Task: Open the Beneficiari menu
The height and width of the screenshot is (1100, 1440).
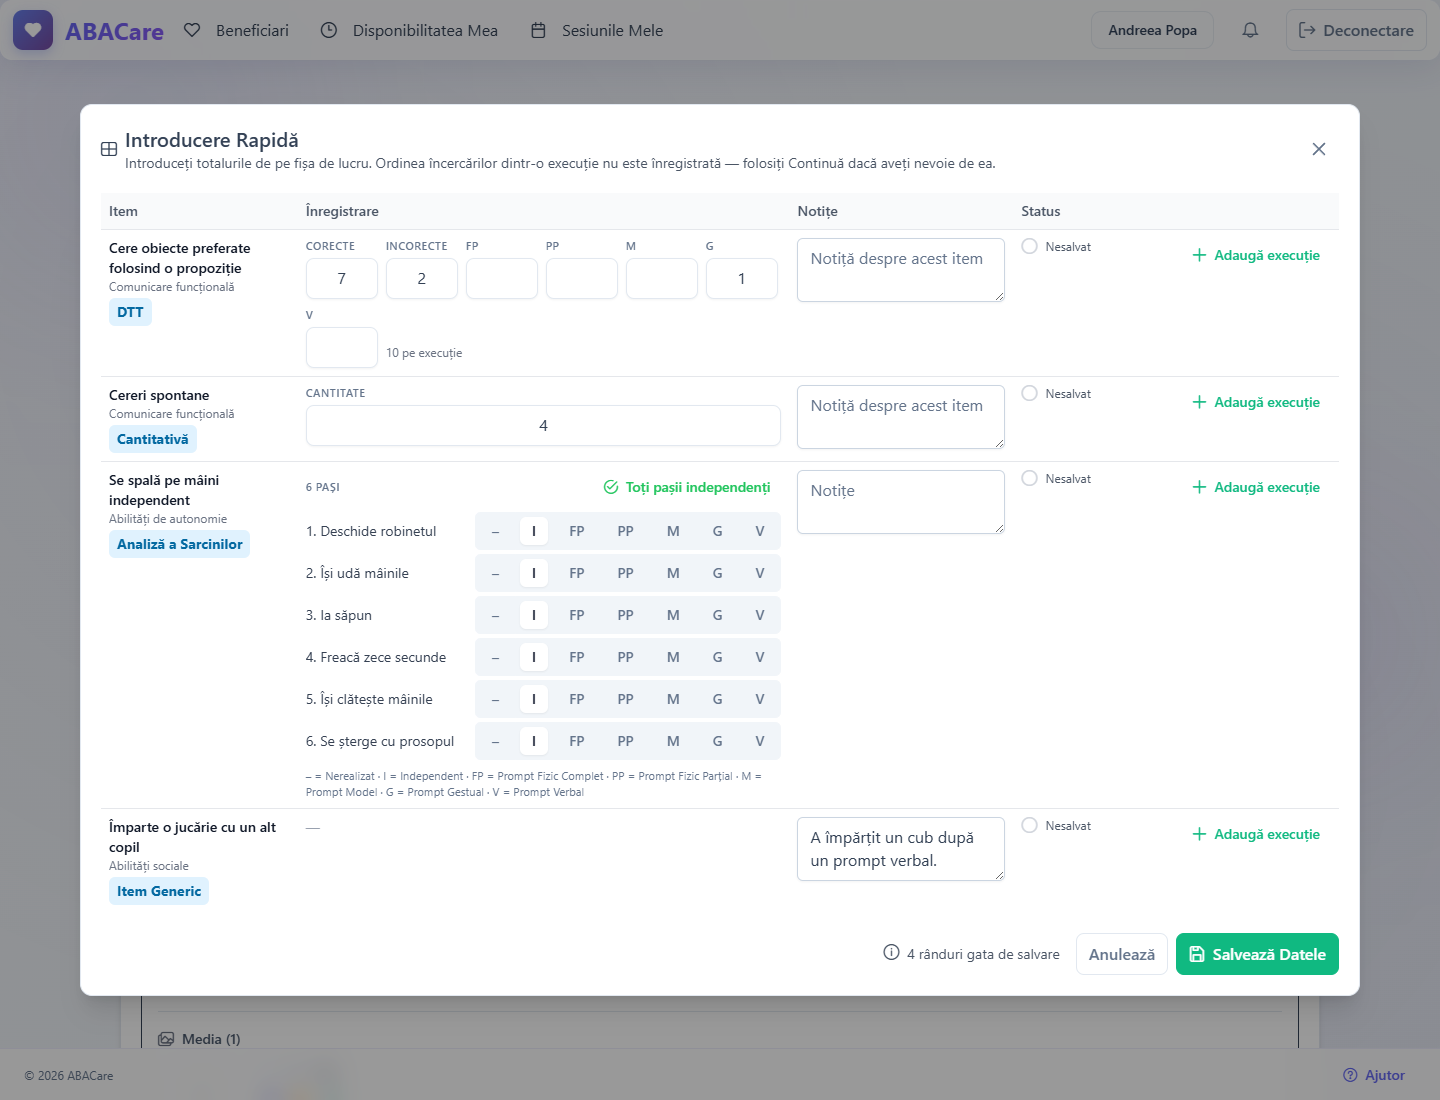Action: [237, 30]
